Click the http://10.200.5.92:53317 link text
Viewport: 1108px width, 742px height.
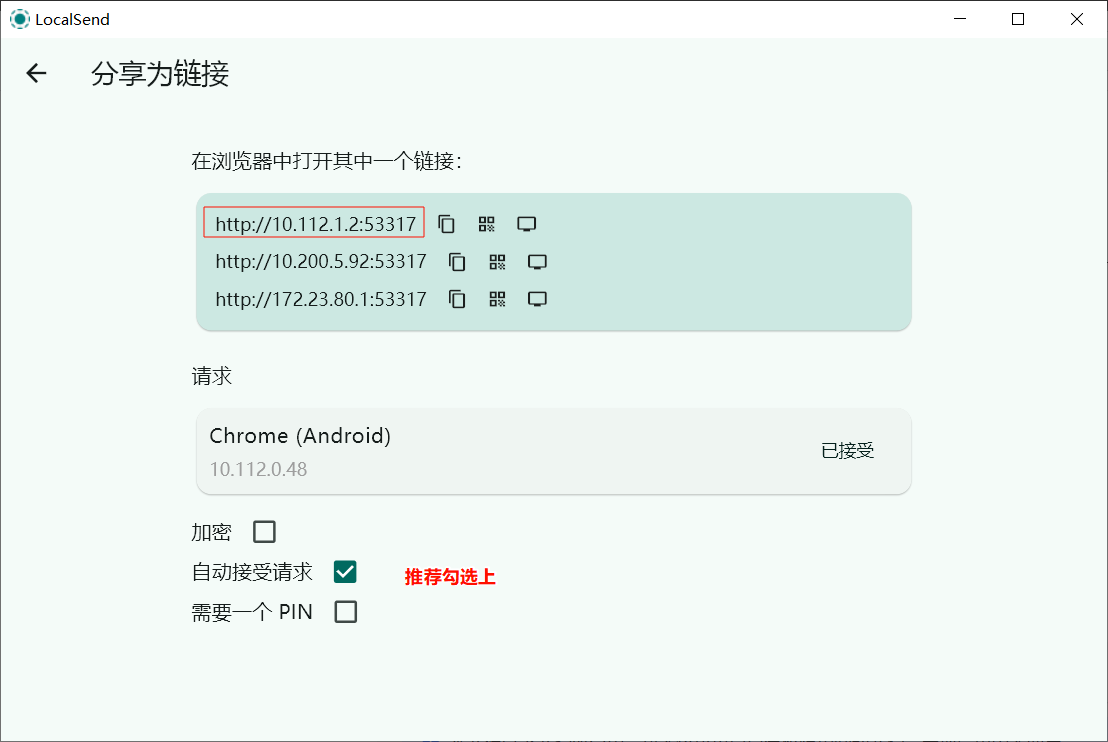320,262
